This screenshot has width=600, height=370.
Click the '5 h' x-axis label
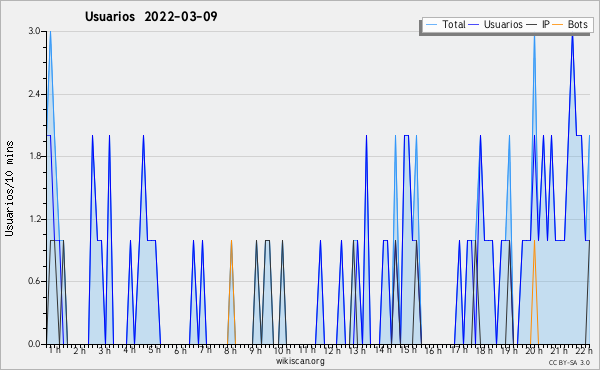(x=155, y=350)
